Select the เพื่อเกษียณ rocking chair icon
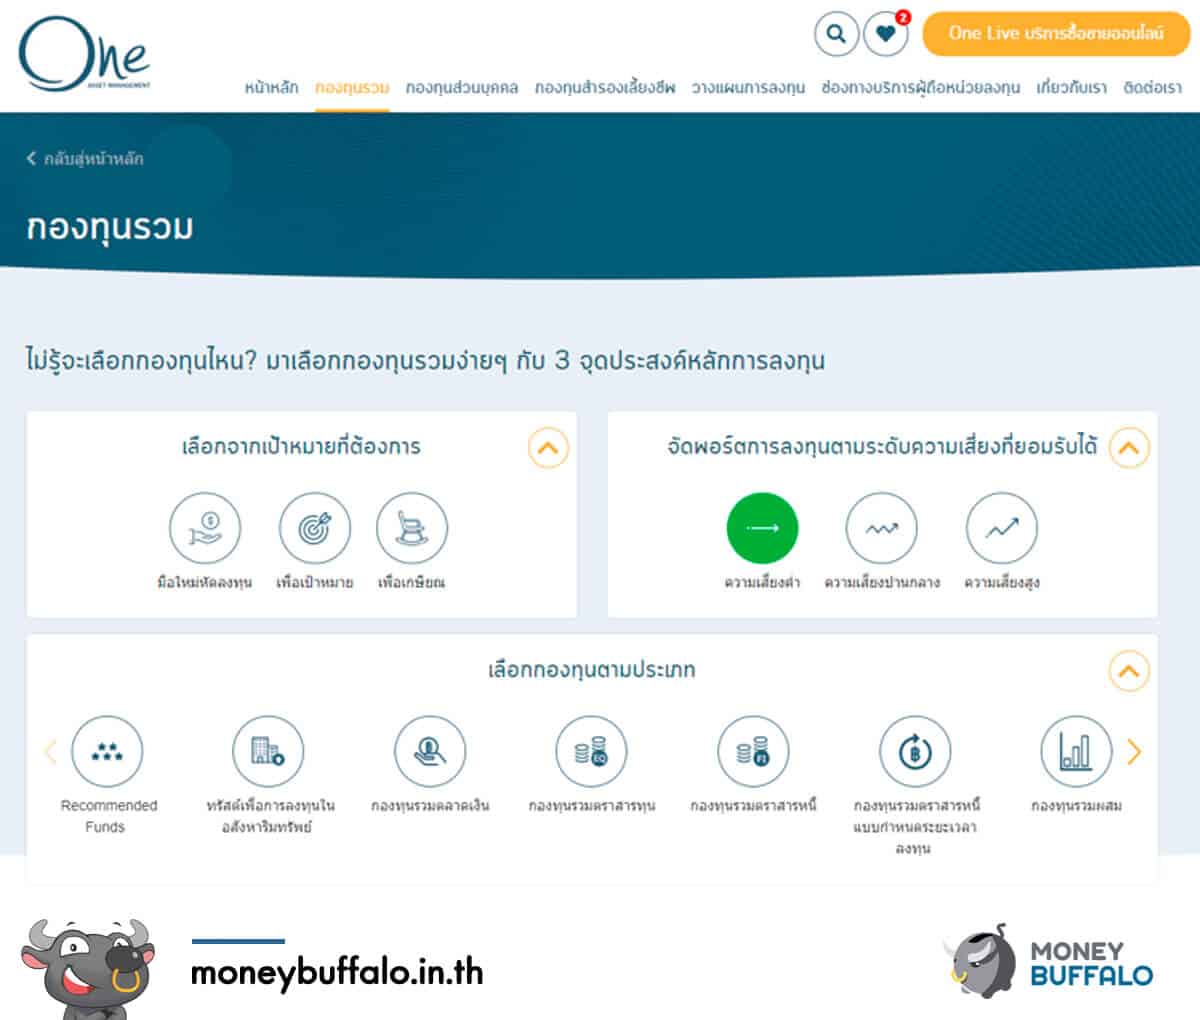1200x1020 pixels. (411, 528)
